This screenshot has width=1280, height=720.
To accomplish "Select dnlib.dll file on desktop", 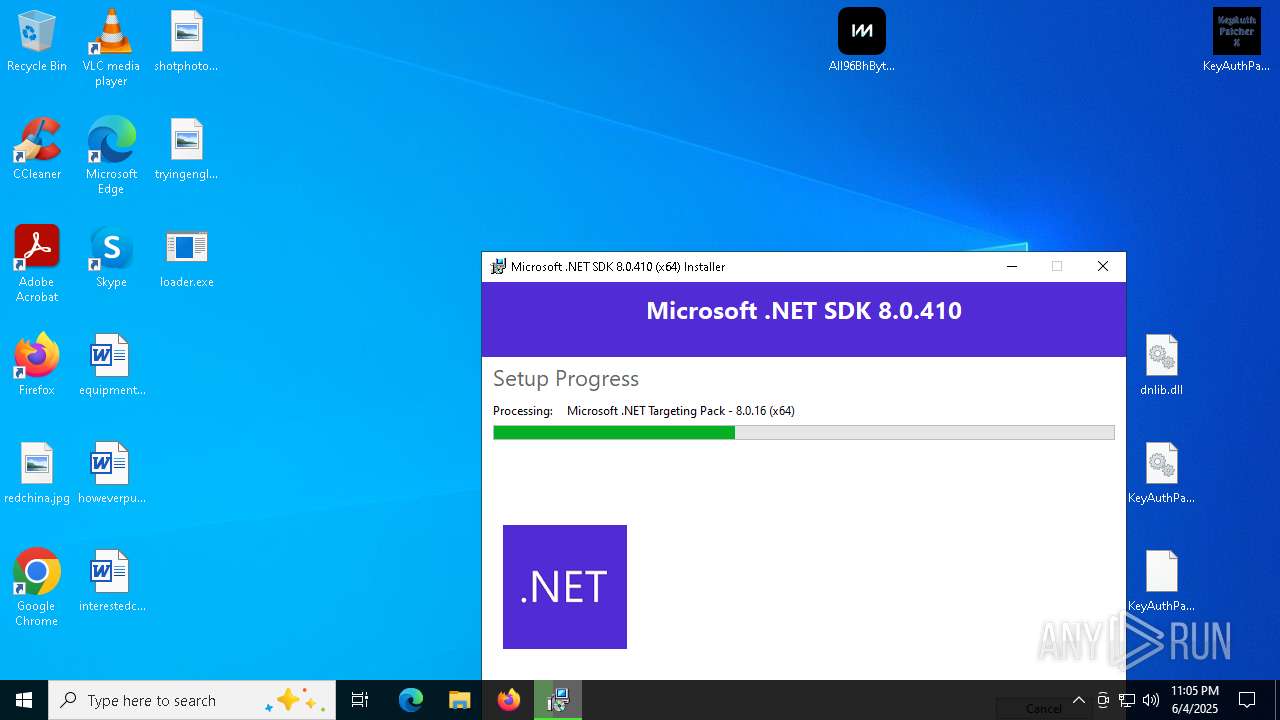I will [x=1161, y=366].
